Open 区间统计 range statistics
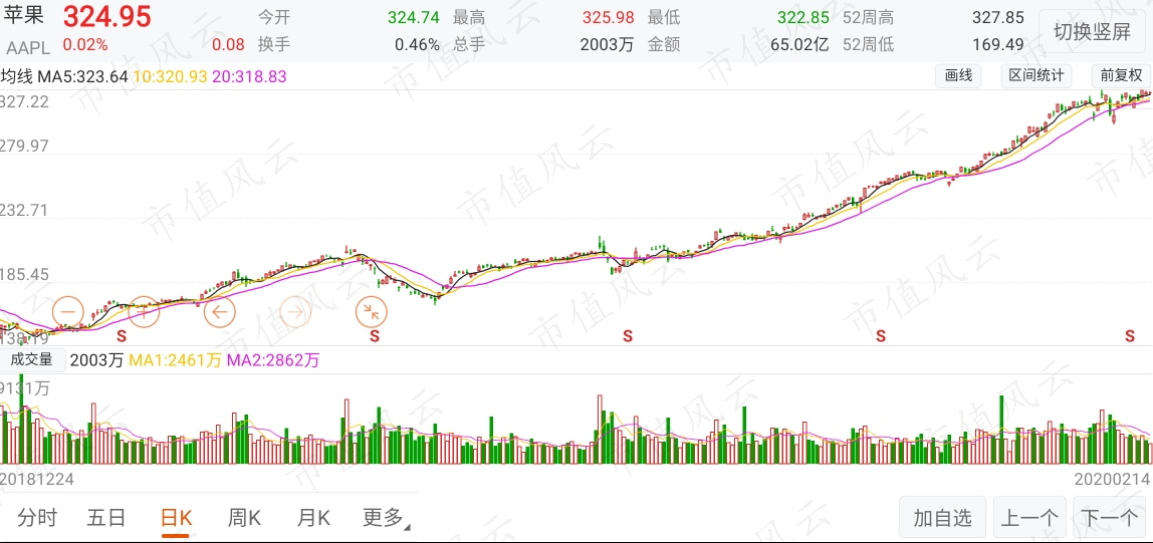Viewport: 1153px width, 543px height. (x=1036, y=76)
